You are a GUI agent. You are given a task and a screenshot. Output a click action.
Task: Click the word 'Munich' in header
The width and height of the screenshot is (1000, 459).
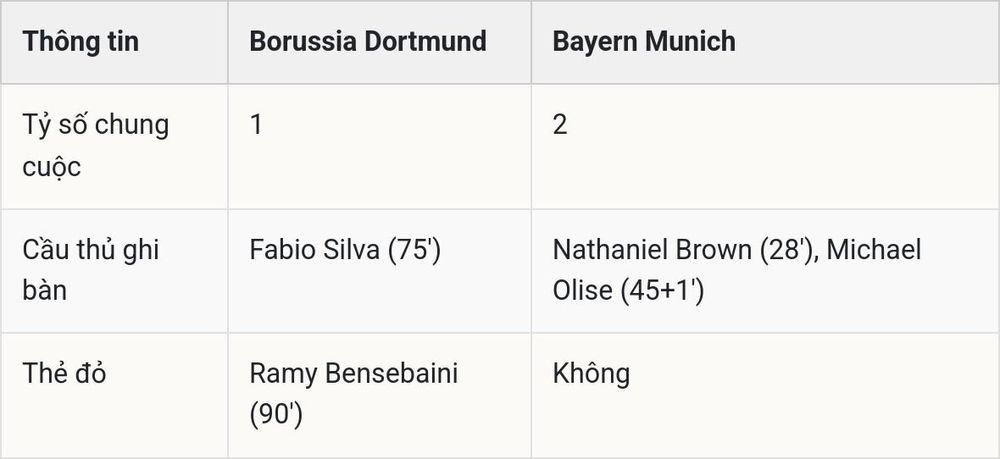click(690, 41)
